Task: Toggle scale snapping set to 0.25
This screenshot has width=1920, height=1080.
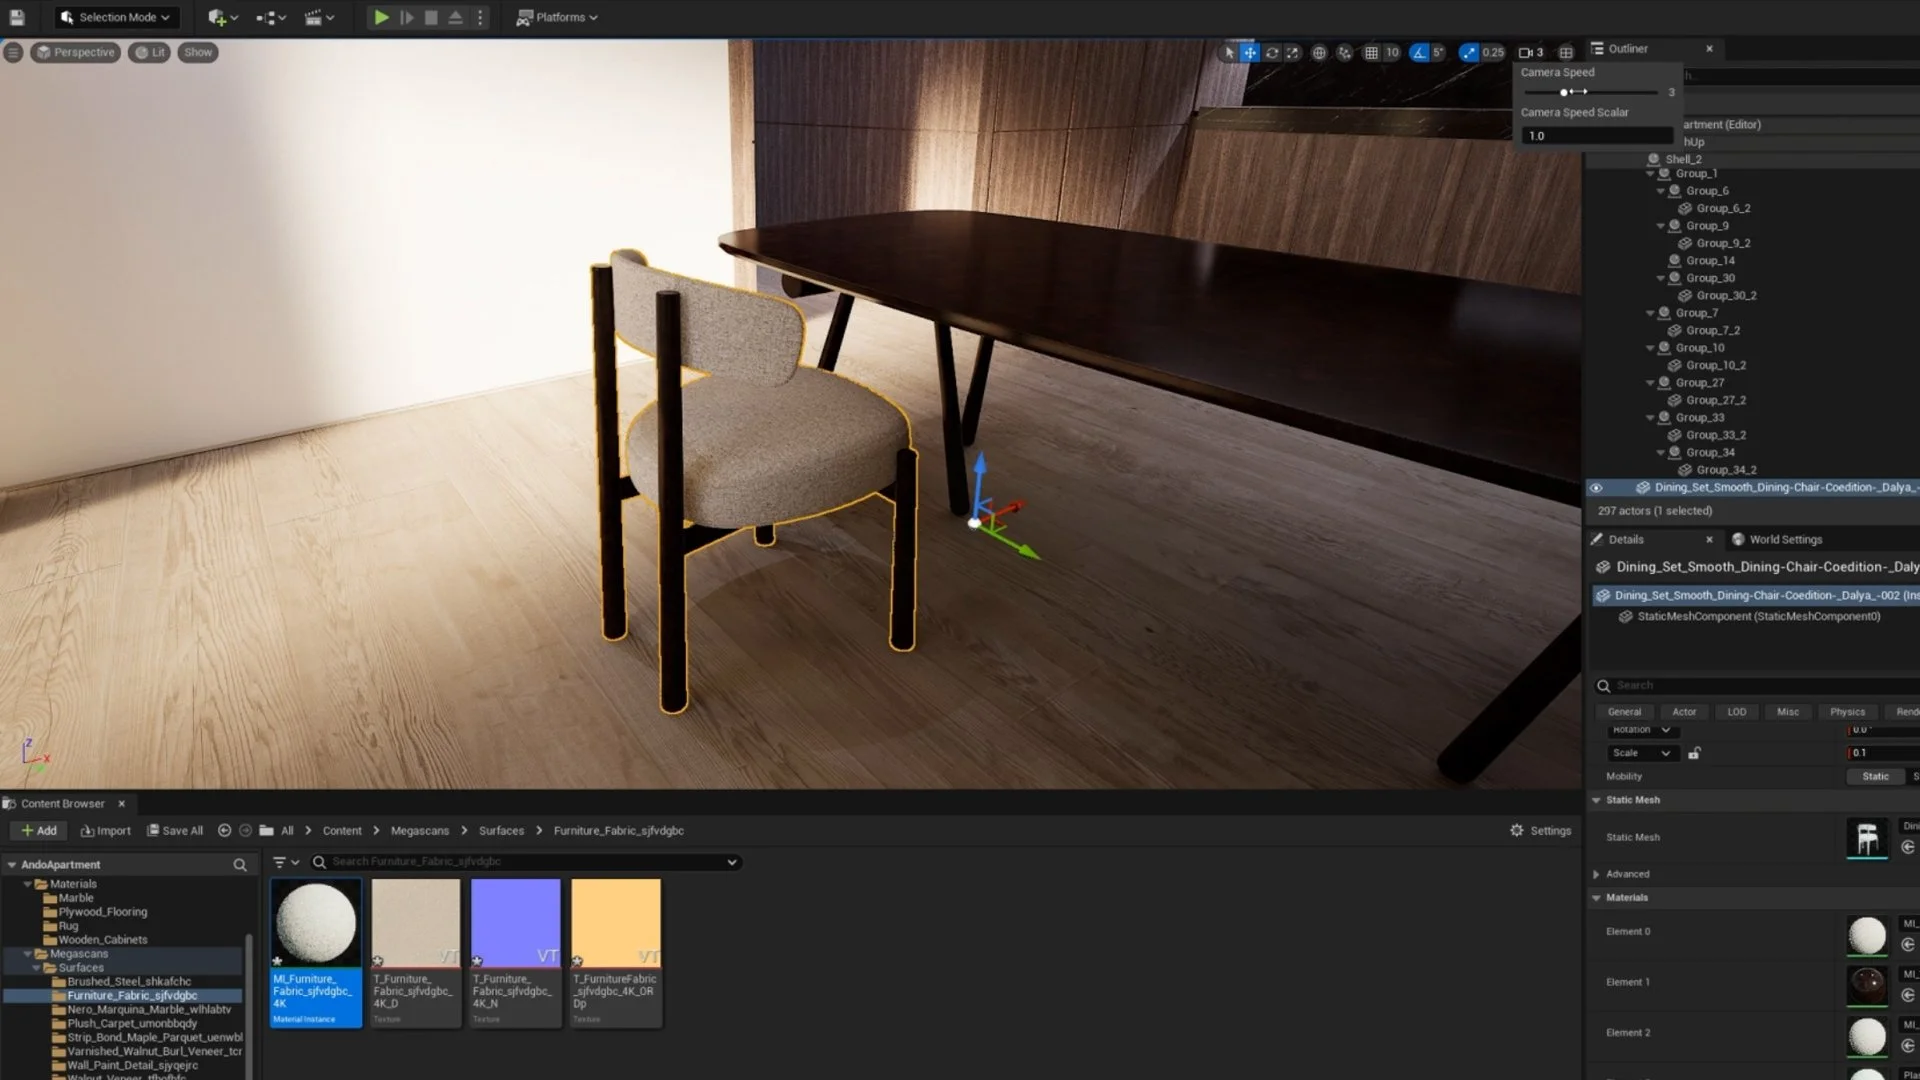Action: [1467, 52]
